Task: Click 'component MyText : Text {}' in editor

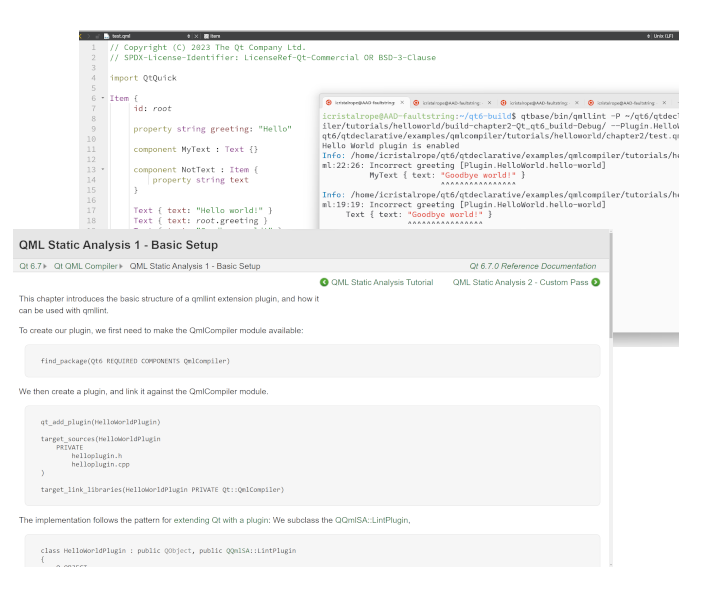Action: [196, 149]
